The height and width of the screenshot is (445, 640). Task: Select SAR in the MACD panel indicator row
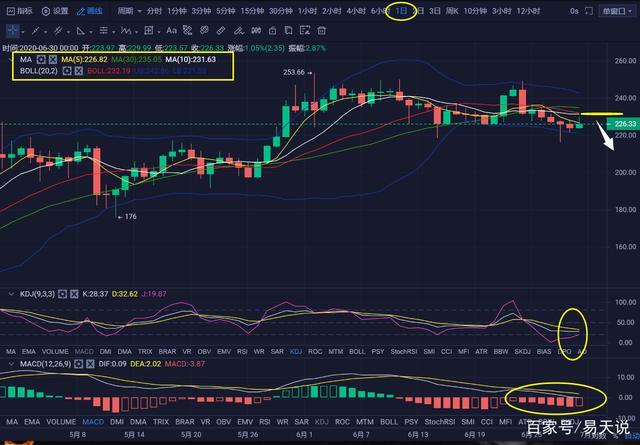click(302, 422)
